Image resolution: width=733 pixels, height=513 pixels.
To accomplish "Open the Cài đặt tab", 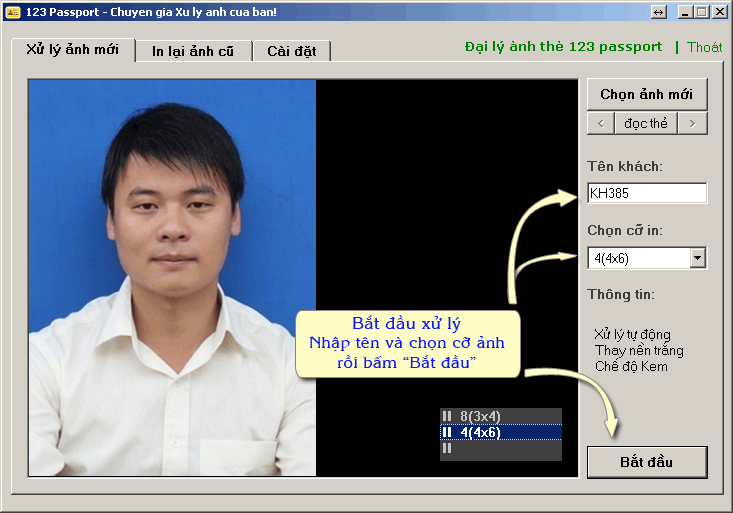I will [x=291, y=51].
